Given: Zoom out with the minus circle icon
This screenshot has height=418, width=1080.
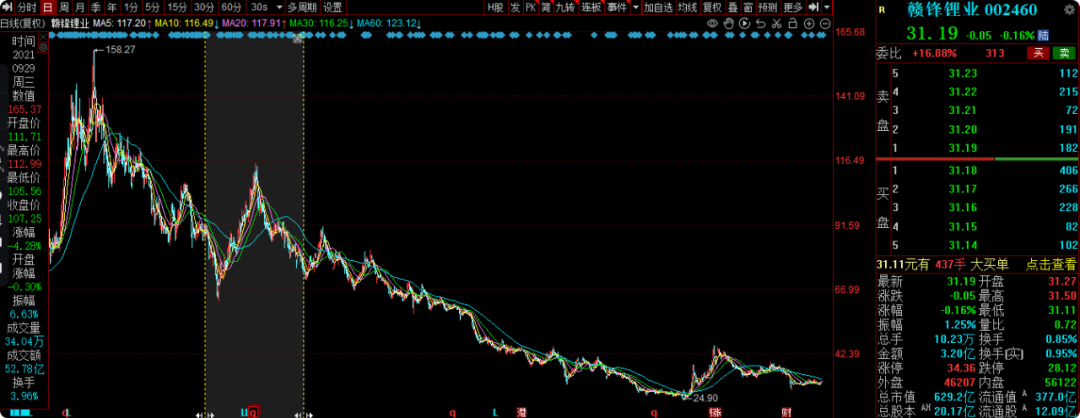Looking at the screenshot, I should coord(824,23).
